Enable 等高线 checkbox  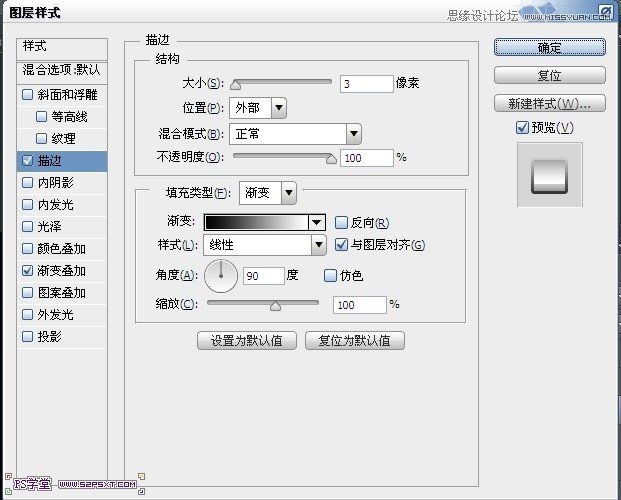(x=42, y=116)
